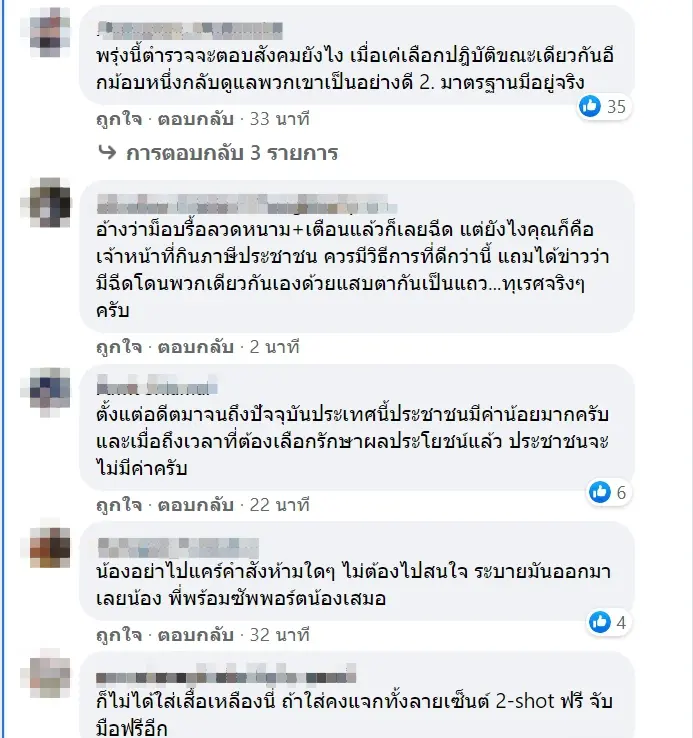This screenshot has width=693, height=738.
Task: Expand the 3 replies thread arrow
Action: click(x=107, y=152)
